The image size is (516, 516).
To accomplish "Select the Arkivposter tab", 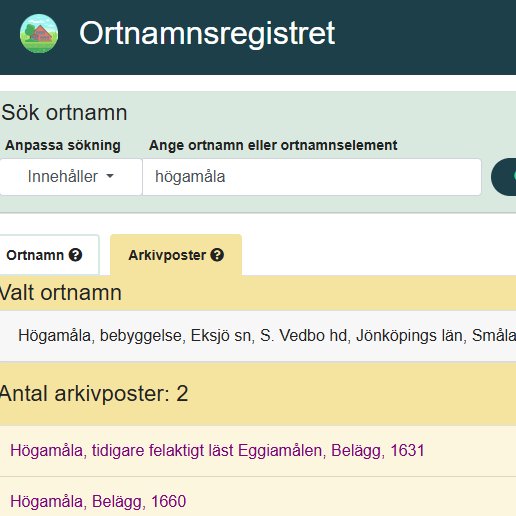I will pos(176,255).
